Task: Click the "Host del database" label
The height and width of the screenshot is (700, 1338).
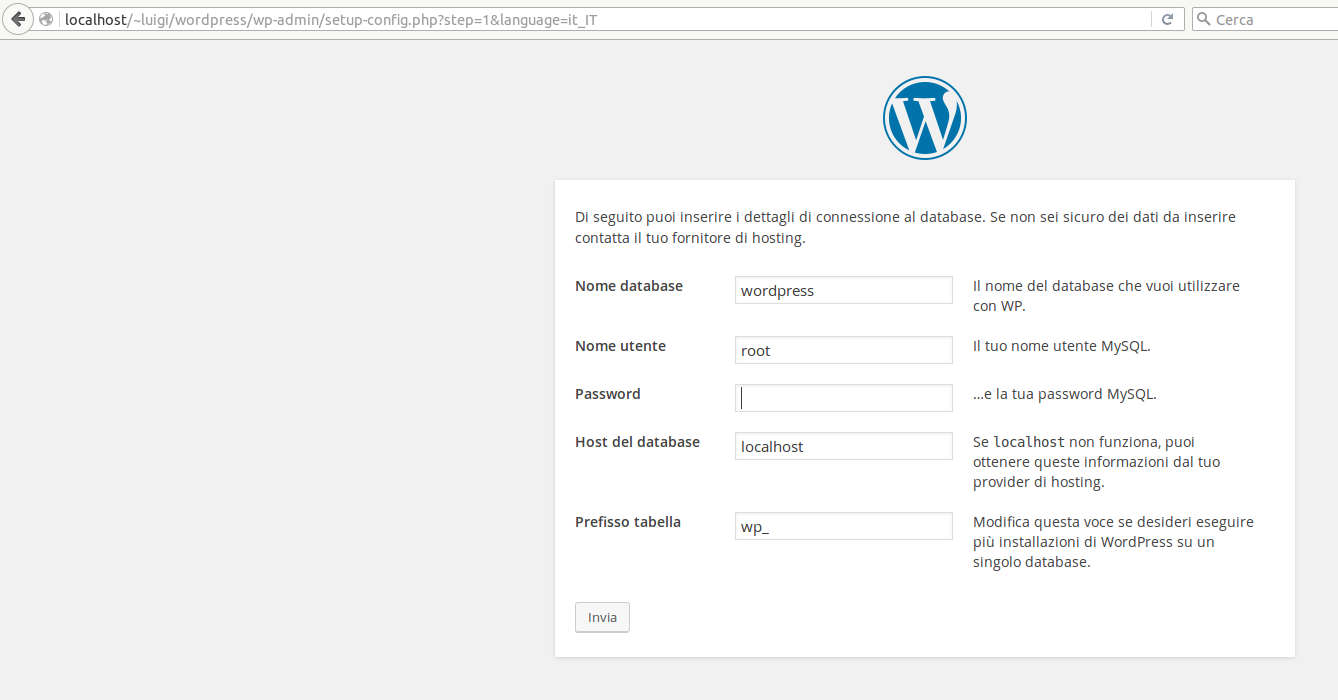Action: [x=637, y=442]
